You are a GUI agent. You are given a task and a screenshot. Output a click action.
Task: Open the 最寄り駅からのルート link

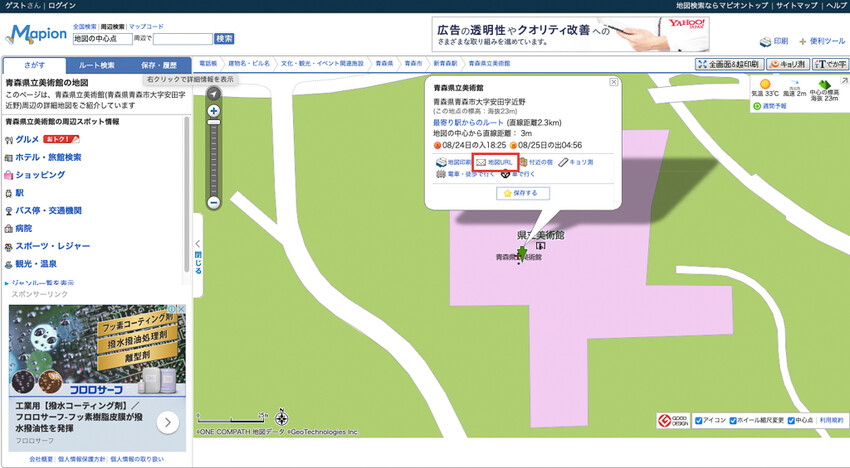tap(475, 121)
